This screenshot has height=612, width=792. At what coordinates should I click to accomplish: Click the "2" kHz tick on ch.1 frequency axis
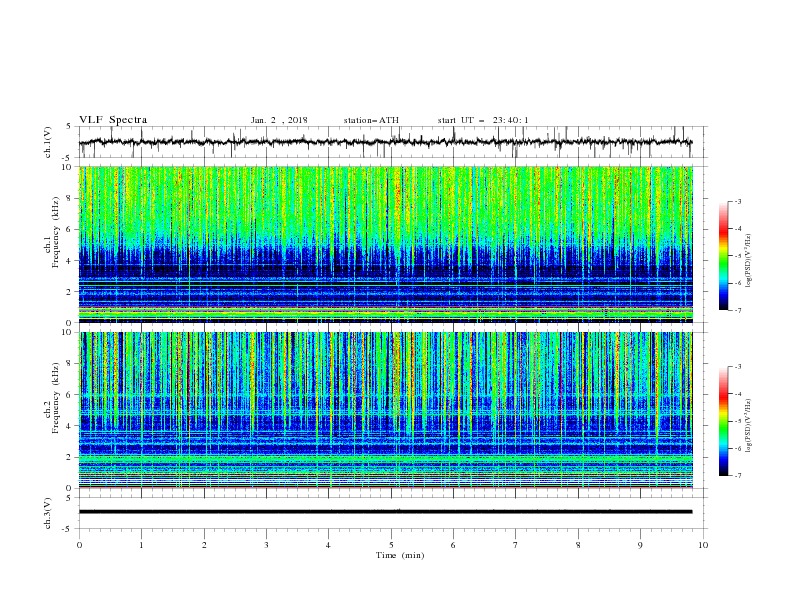click(x=71, y=291)
